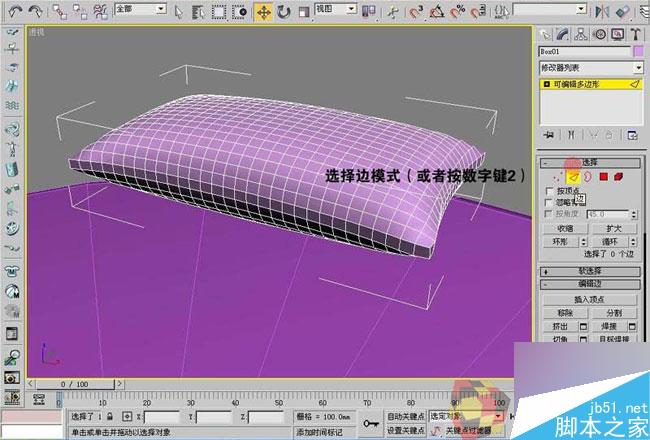Activate the Select and Link tool
The image size is (650, 440).
coord(60,12)
